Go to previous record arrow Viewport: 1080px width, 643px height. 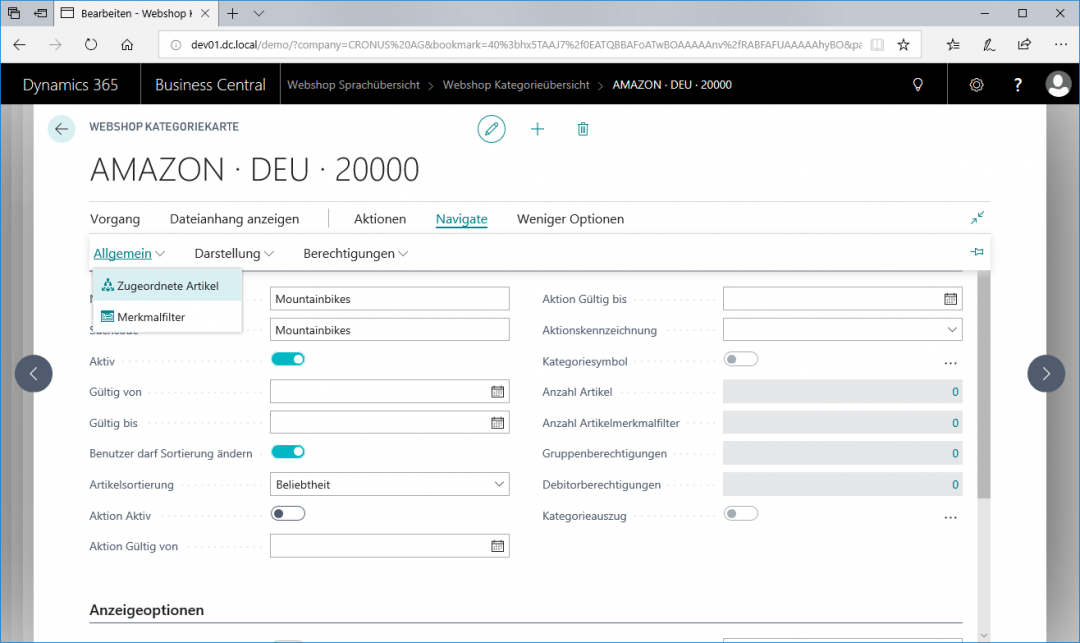34,373
